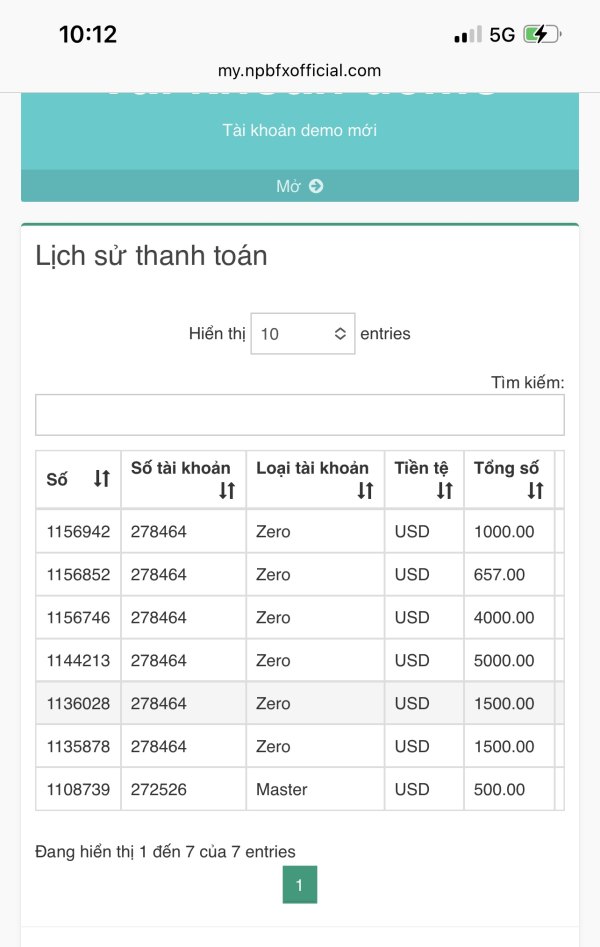This screenshot has width=600, height=947.
Task: Tap the Tài khoản demo mới banner text
Action: coord(300,130)
